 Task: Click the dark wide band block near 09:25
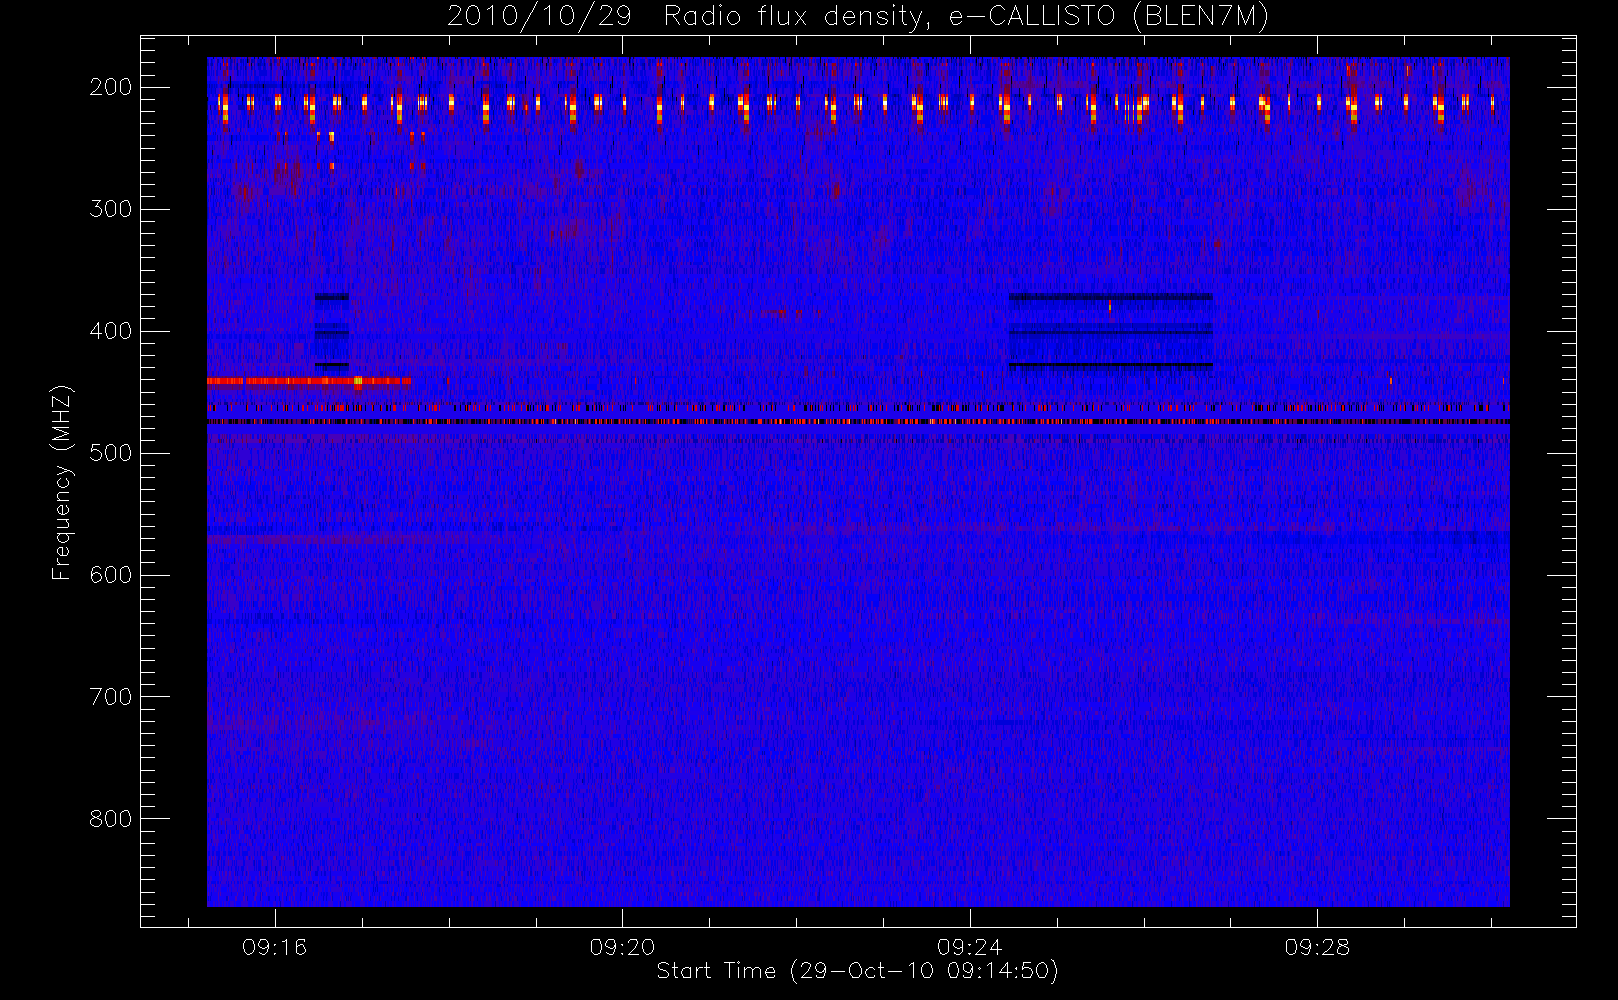(x=1111, y=332)
